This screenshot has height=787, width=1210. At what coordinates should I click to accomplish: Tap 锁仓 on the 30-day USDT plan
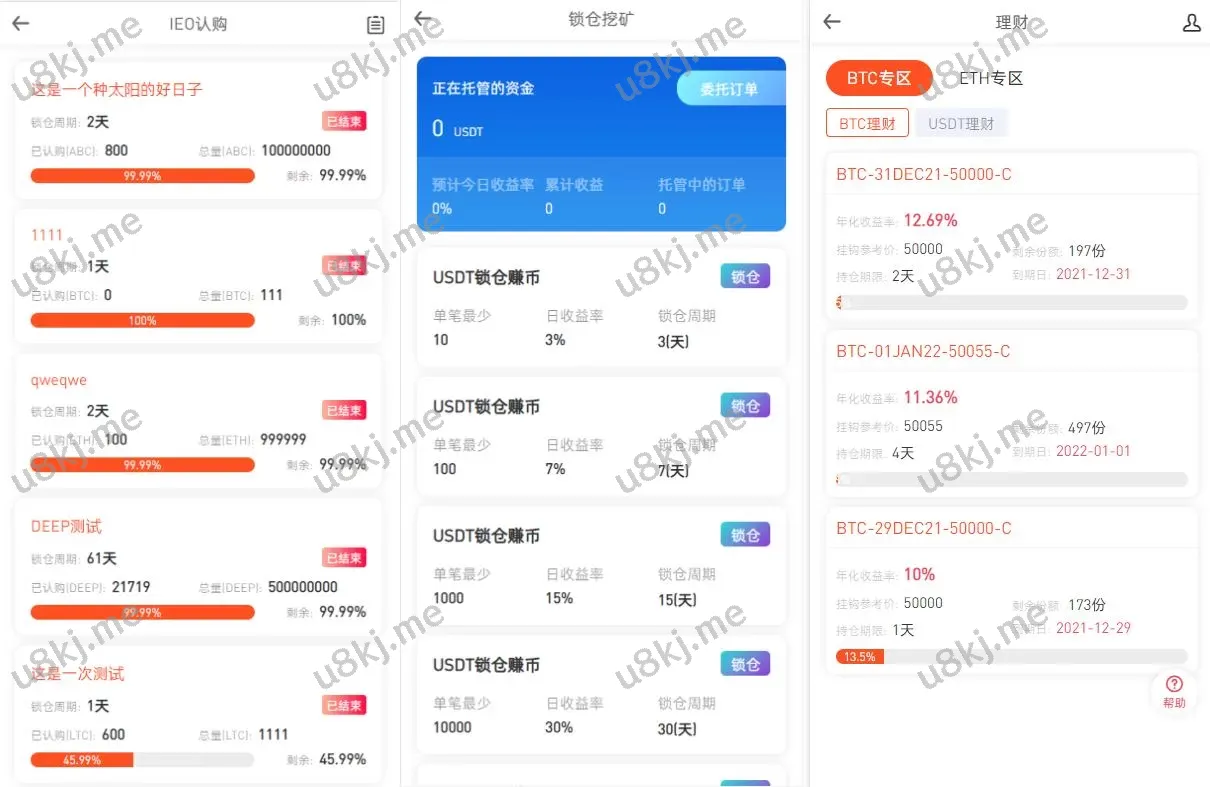(x=746, y=664)
